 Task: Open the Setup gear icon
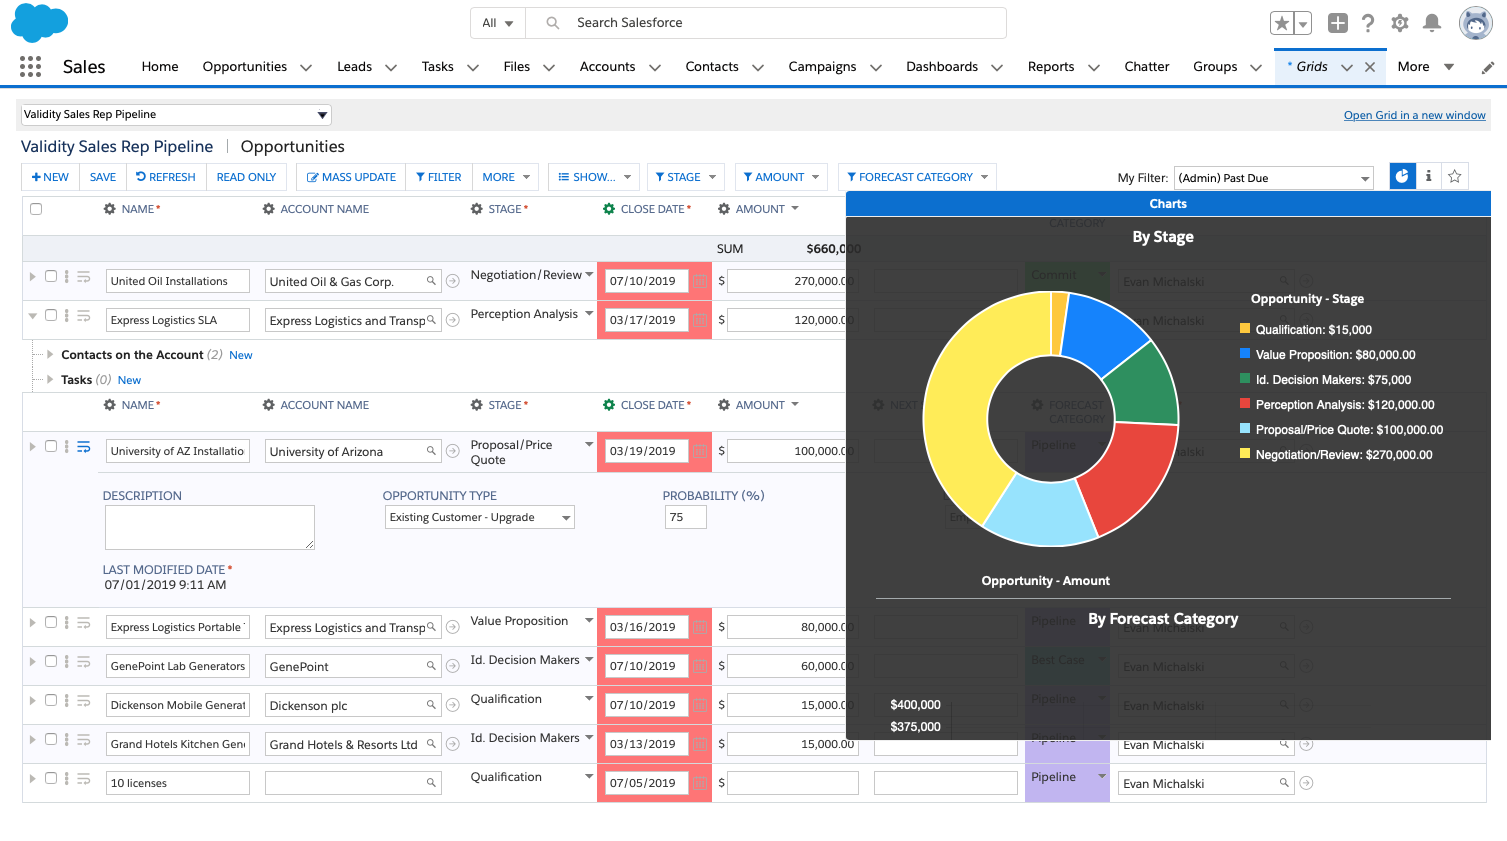(x=1400, y=23)
